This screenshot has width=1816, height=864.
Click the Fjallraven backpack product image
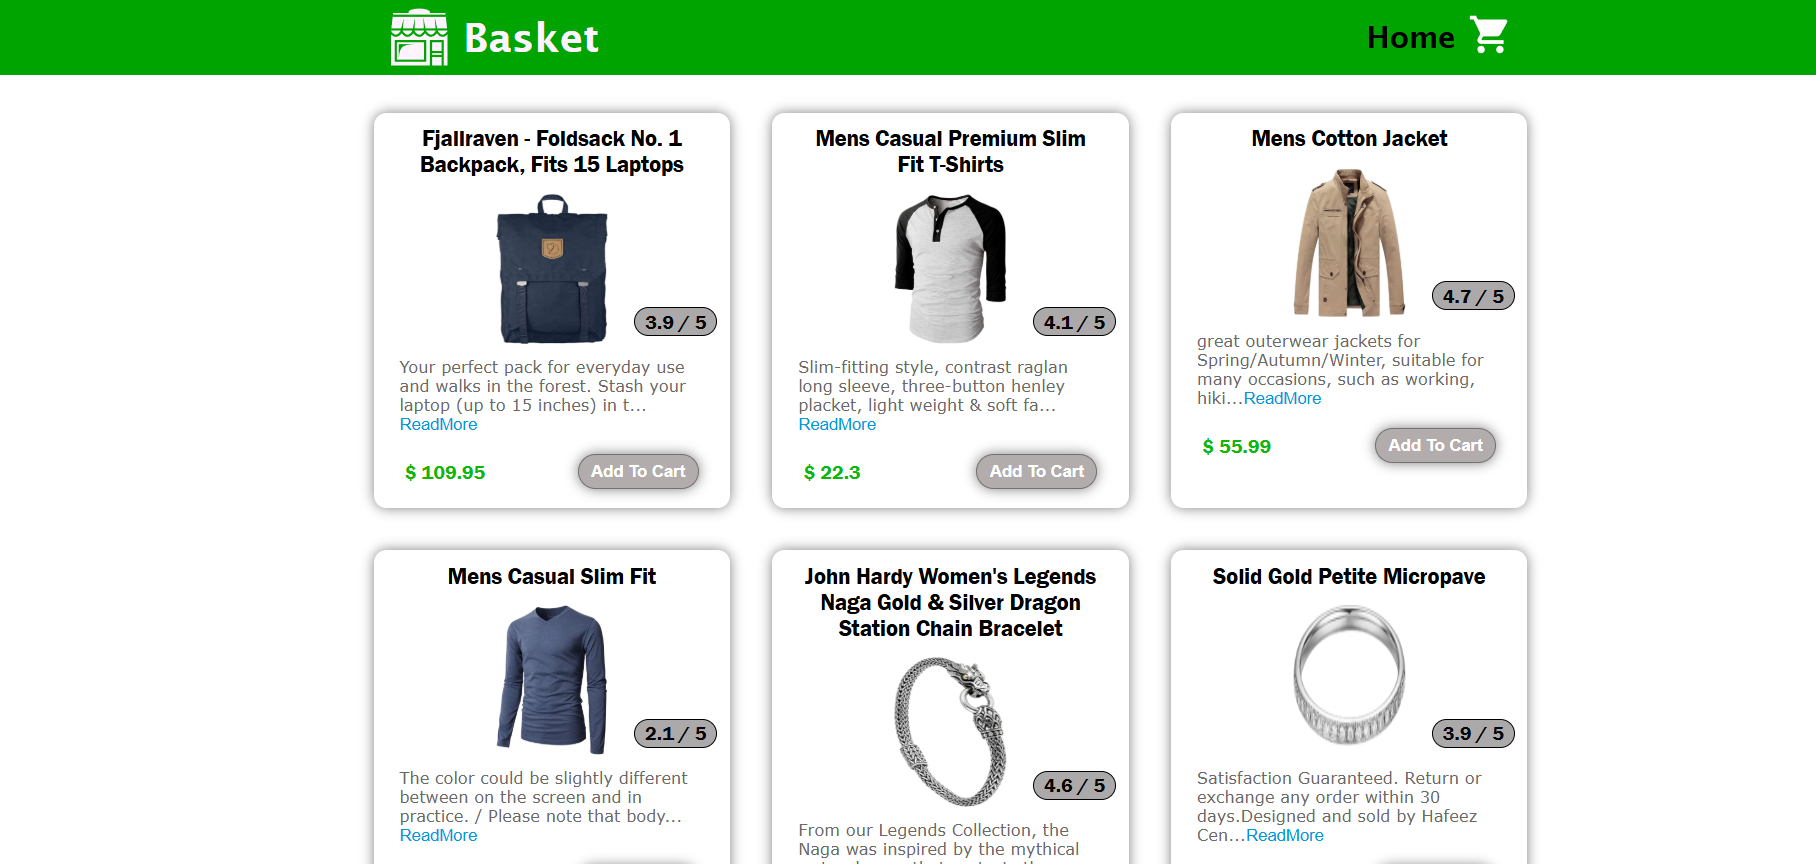(552, 268)
